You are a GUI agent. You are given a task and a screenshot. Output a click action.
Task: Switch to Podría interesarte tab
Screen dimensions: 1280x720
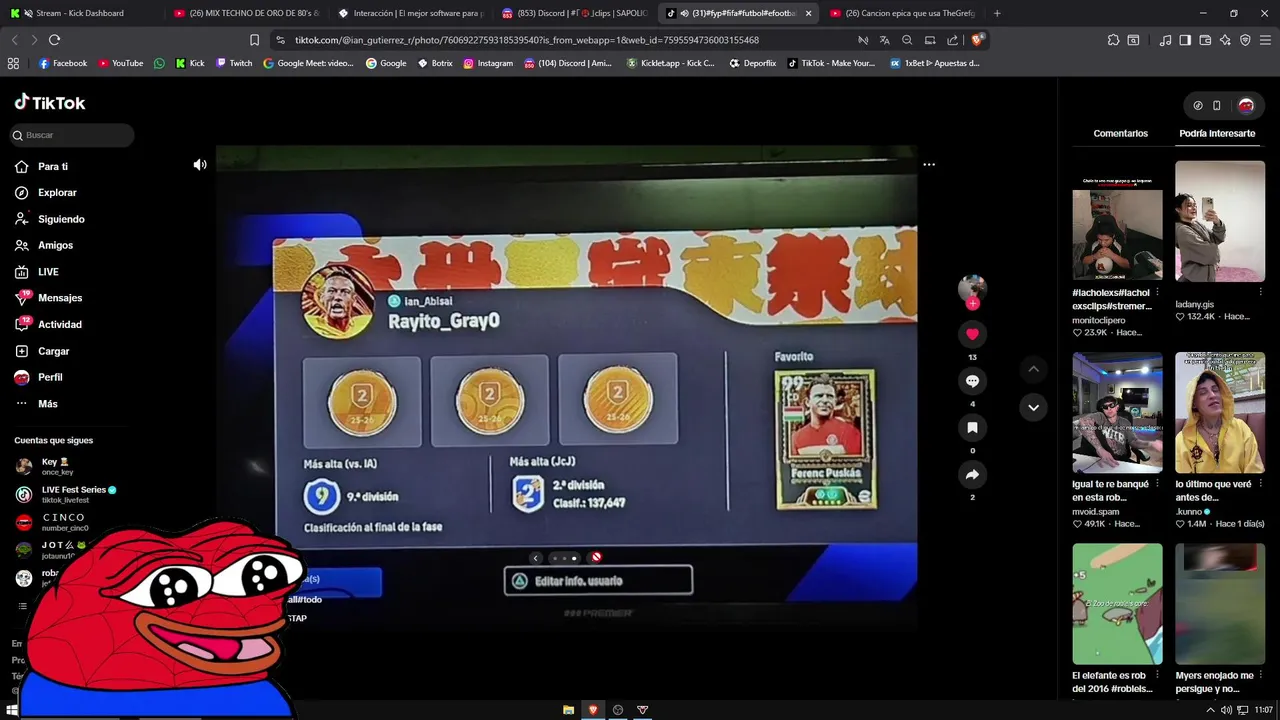pyautogui.click(x=1217, y=133)
